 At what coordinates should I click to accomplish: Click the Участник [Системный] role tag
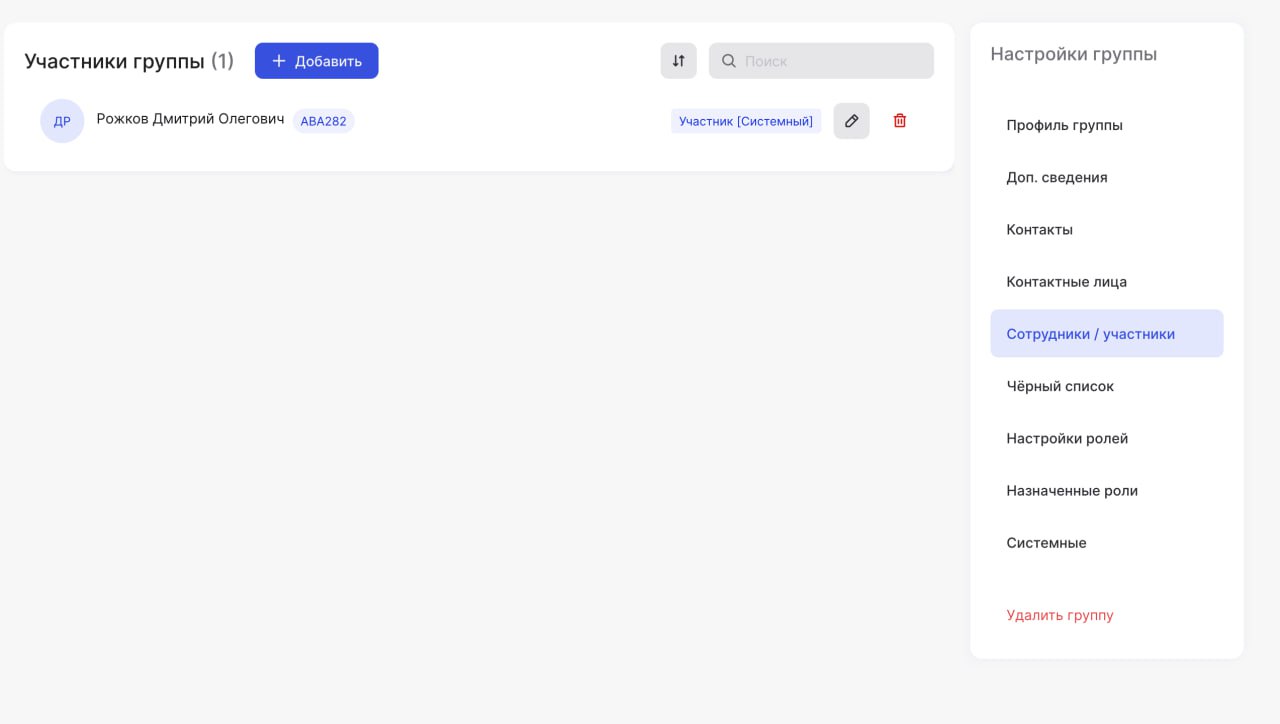[745, 121]
